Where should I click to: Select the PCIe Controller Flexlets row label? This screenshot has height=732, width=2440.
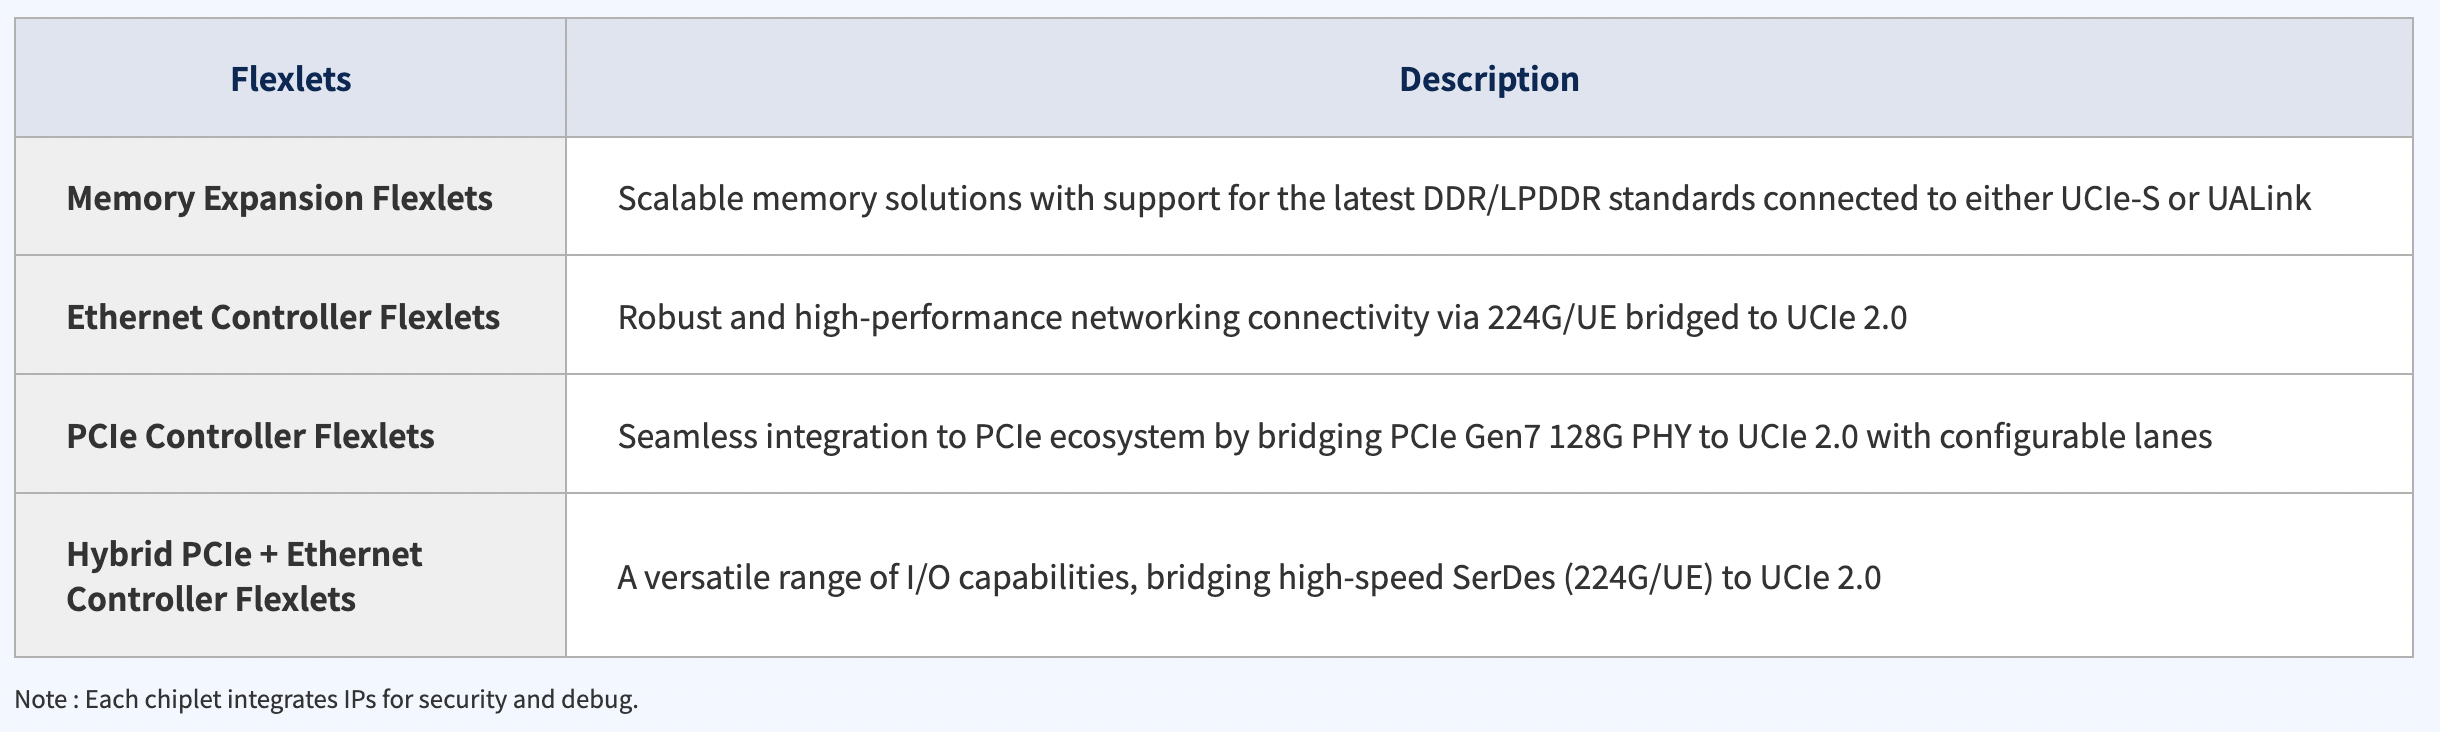tap(250, 436)
